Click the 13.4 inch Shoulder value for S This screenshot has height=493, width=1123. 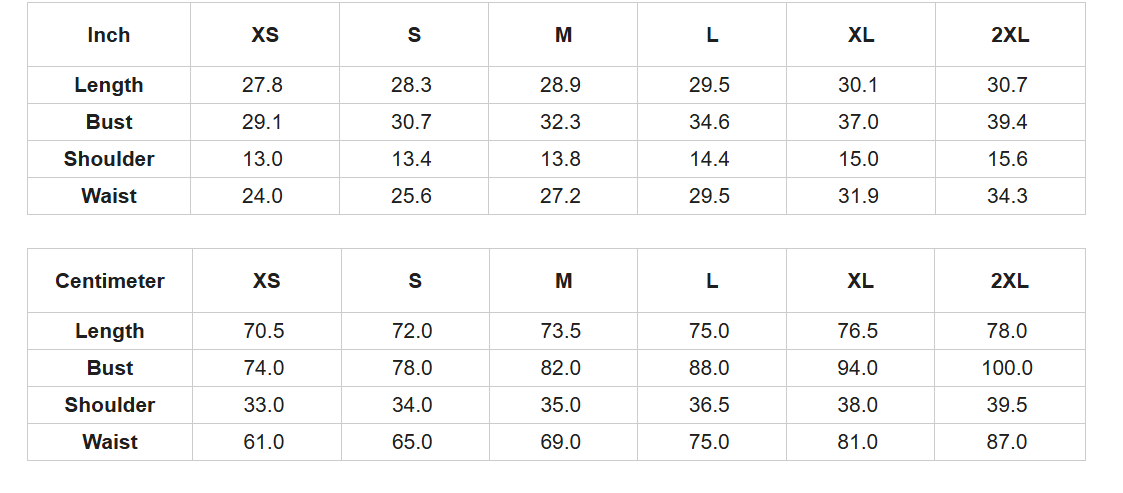[x=411, y=159]
